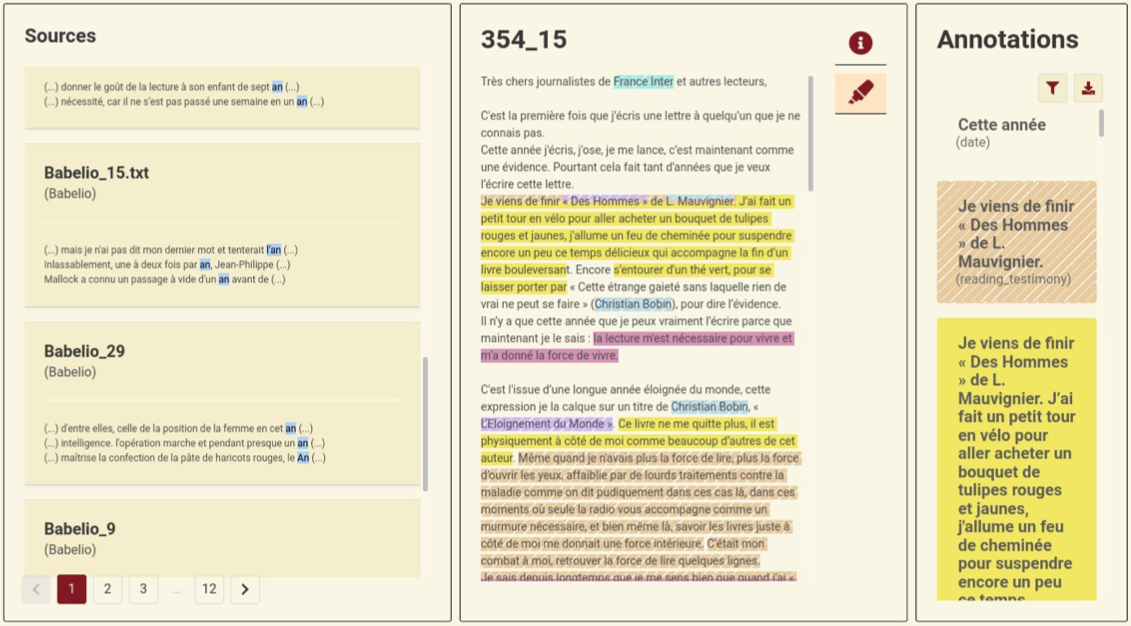Go to next sources page
The image size is (1131, 626).
point(245,589)
